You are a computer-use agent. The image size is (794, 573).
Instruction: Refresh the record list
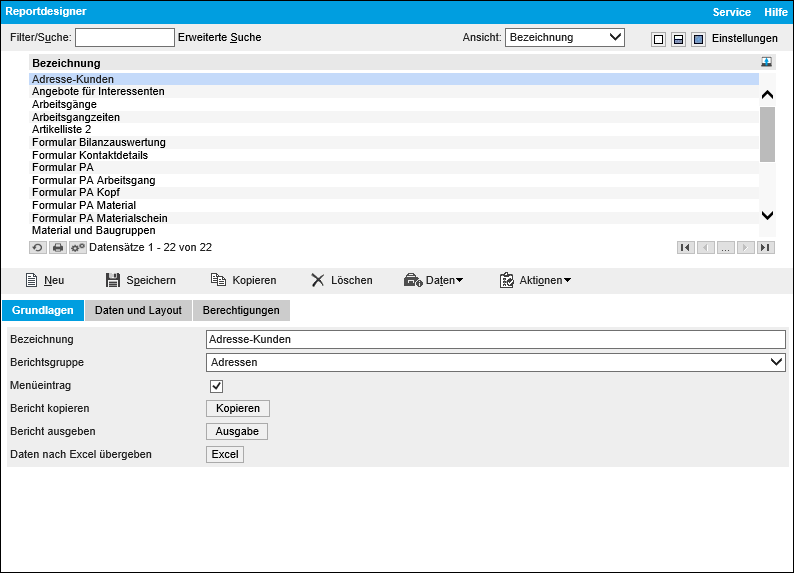click(38, 248)
